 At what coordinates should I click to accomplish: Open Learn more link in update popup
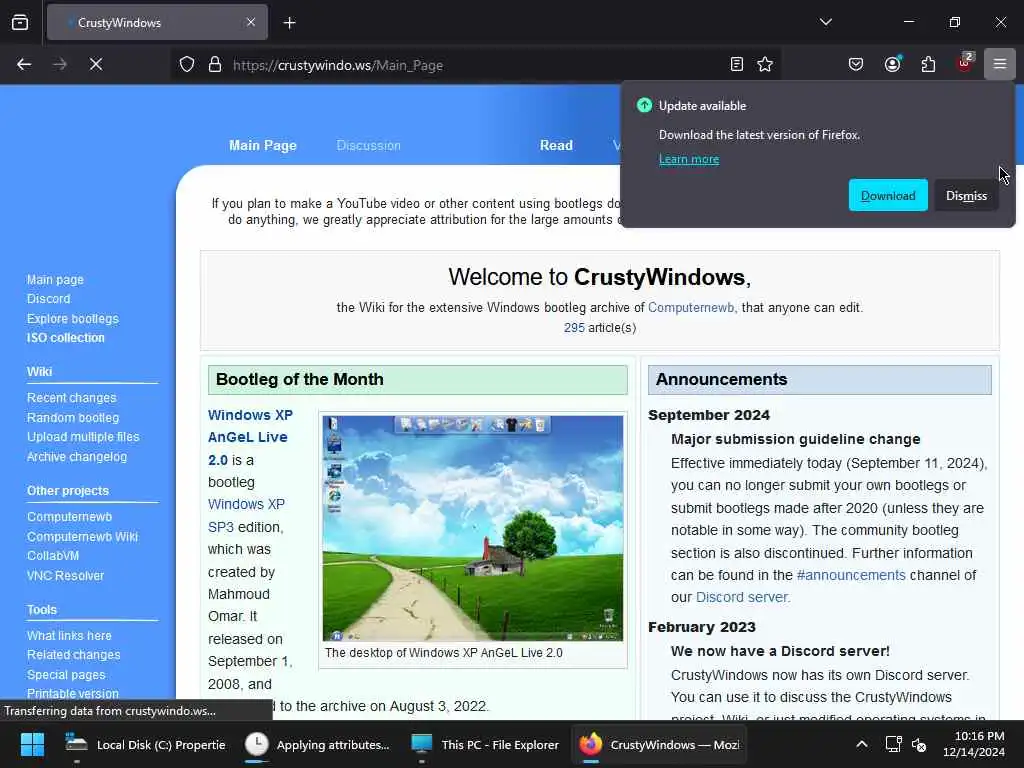[688, 159]
